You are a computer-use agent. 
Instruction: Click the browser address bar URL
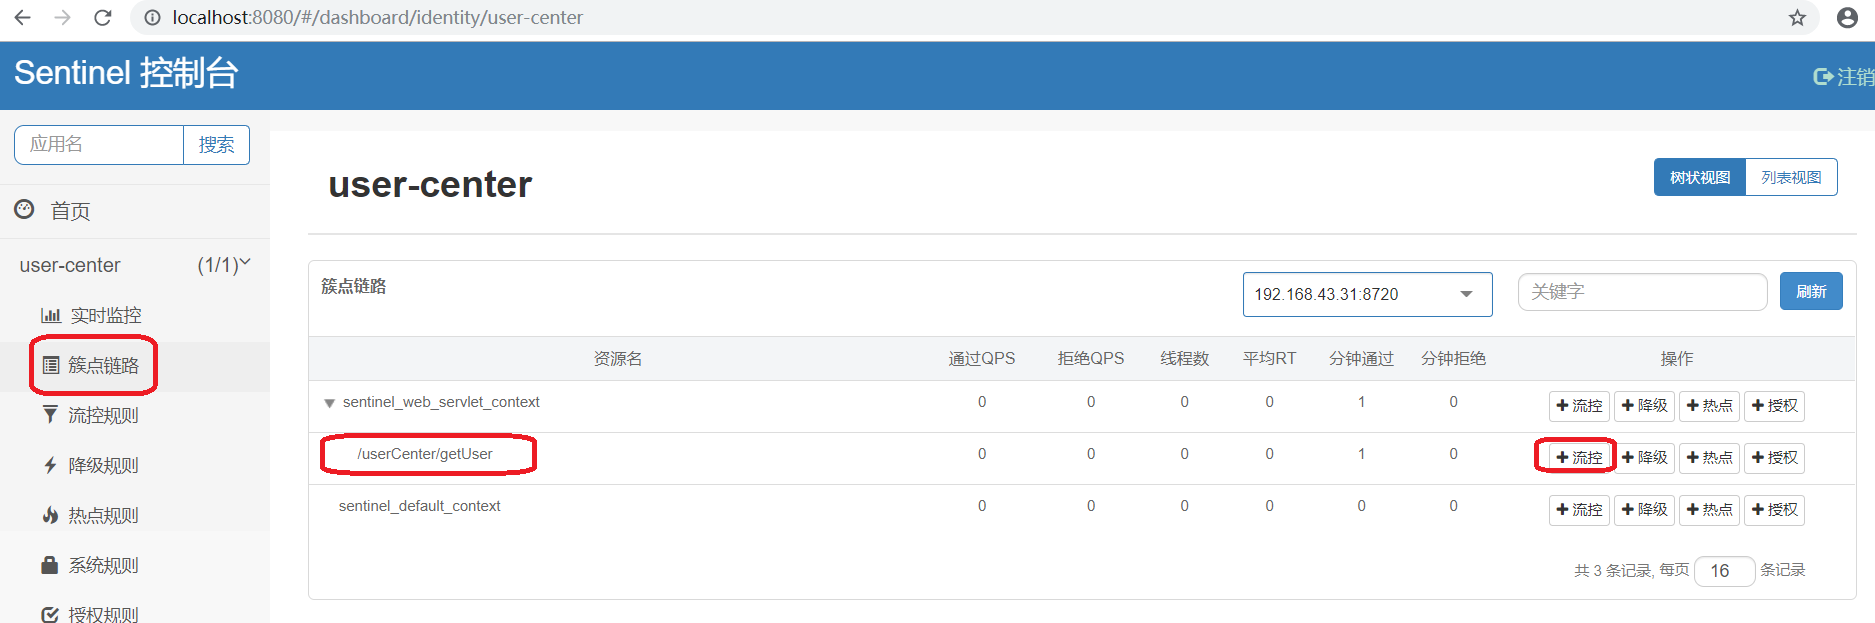click(x=378, y=18)
